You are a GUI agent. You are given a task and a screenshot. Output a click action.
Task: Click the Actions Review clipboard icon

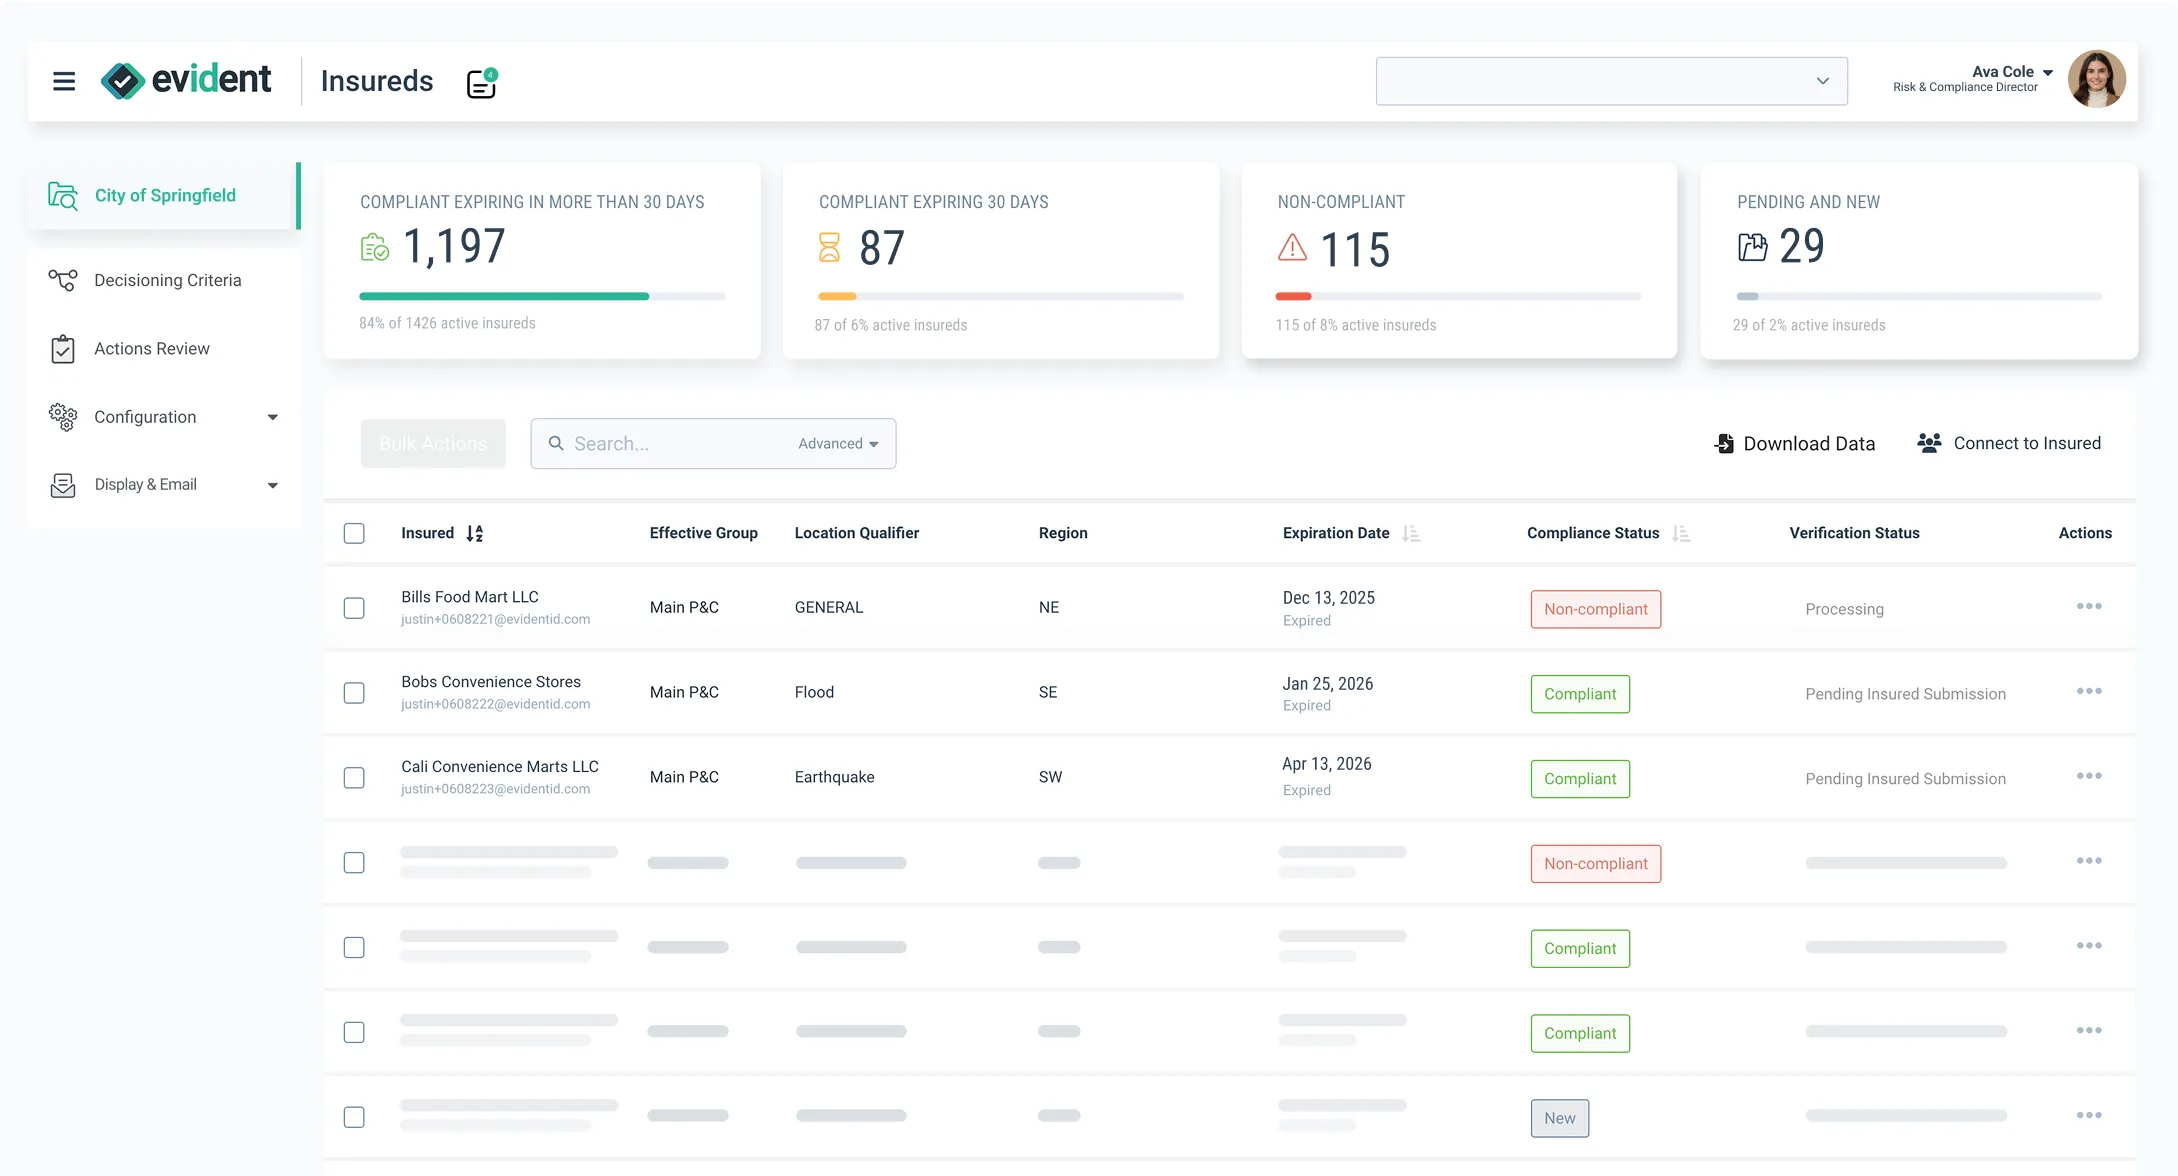pos(62,348)
